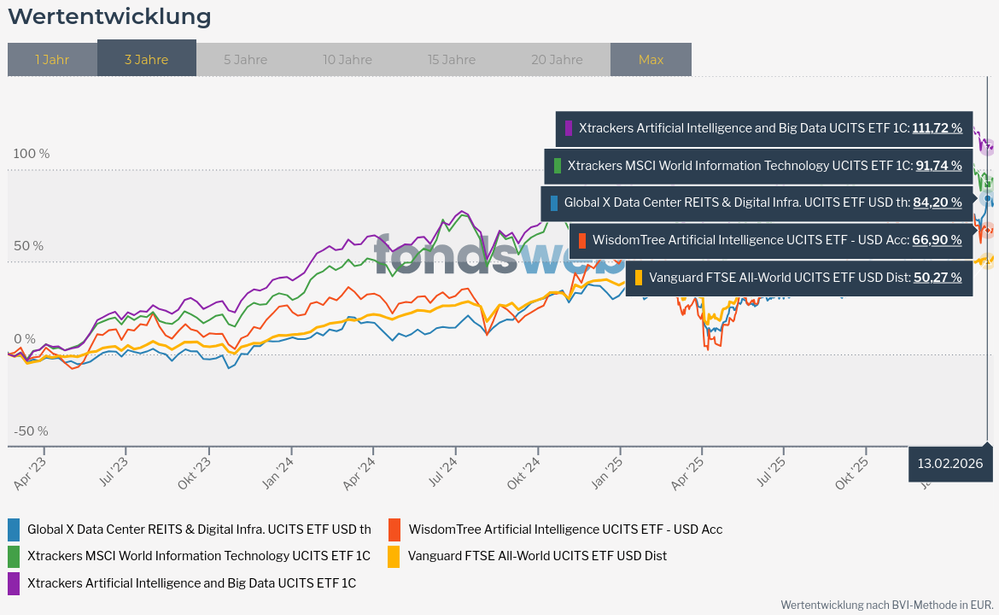Image resolution: width=999 pixels, height=615 pixels.
Task: Click the 0 % y-axis label
Action: (25, 339)
